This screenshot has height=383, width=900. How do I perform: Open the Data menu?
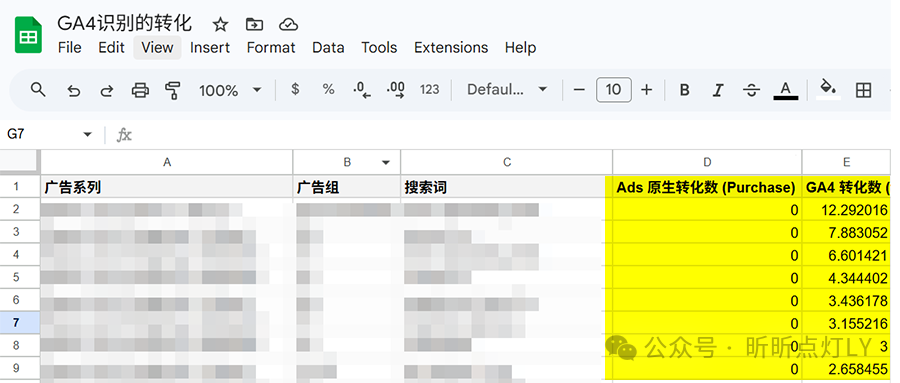tap(328, 47)
